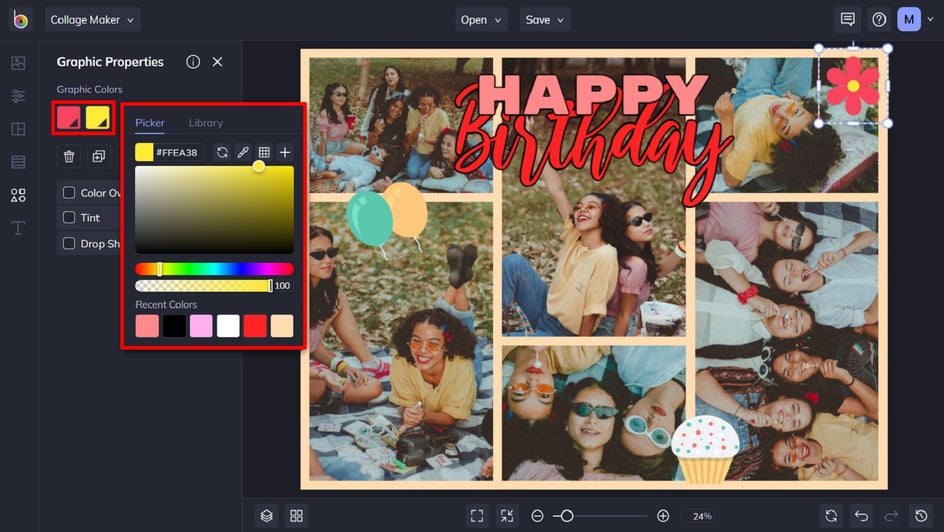Redo the last undone action
Screen dimensions: 944x532
pos(891,516)
